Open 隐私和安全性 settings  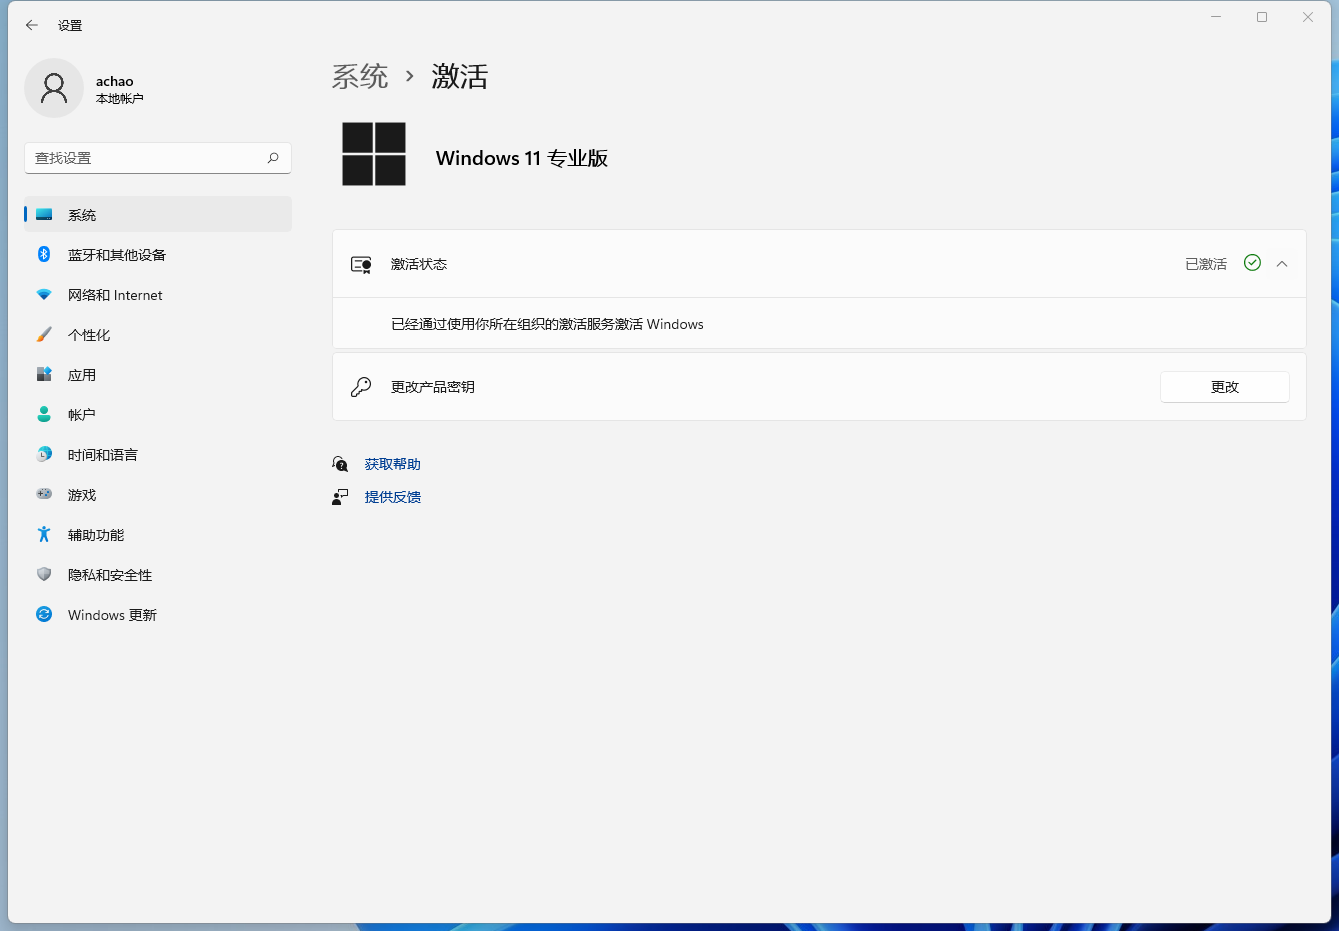tap(158, 575)
